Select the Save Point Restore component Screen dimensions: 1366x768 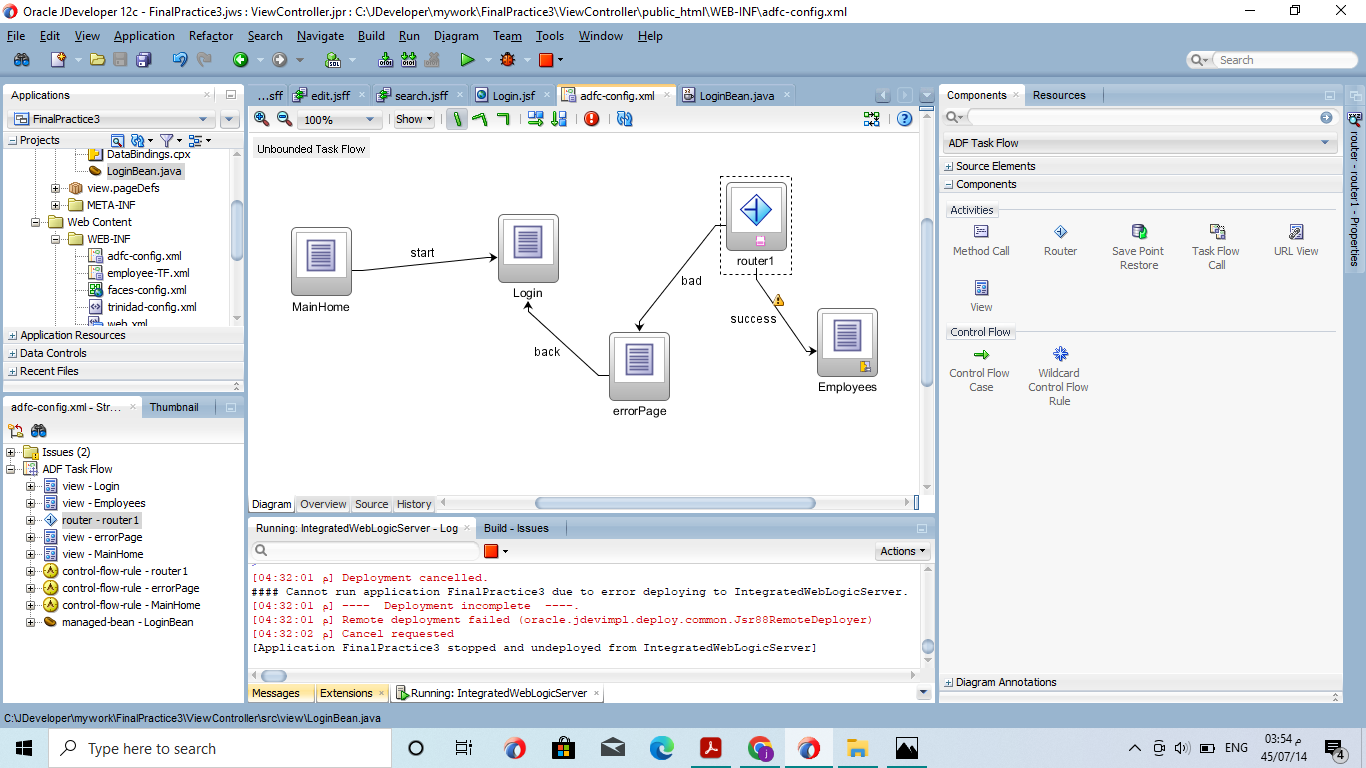coord(1139,247)
